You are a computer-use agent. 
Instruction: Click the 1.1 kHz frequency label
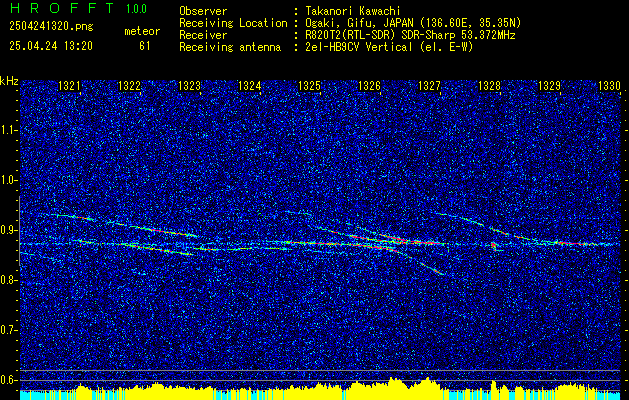[x=8, y=130]
